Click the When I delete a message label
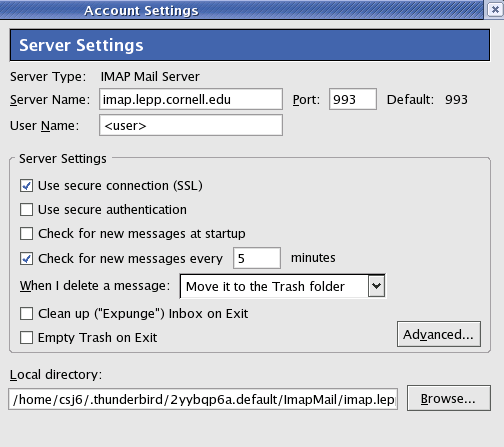Screen dimensions: 504x447 pyautogui.click(x=95, y=286)
